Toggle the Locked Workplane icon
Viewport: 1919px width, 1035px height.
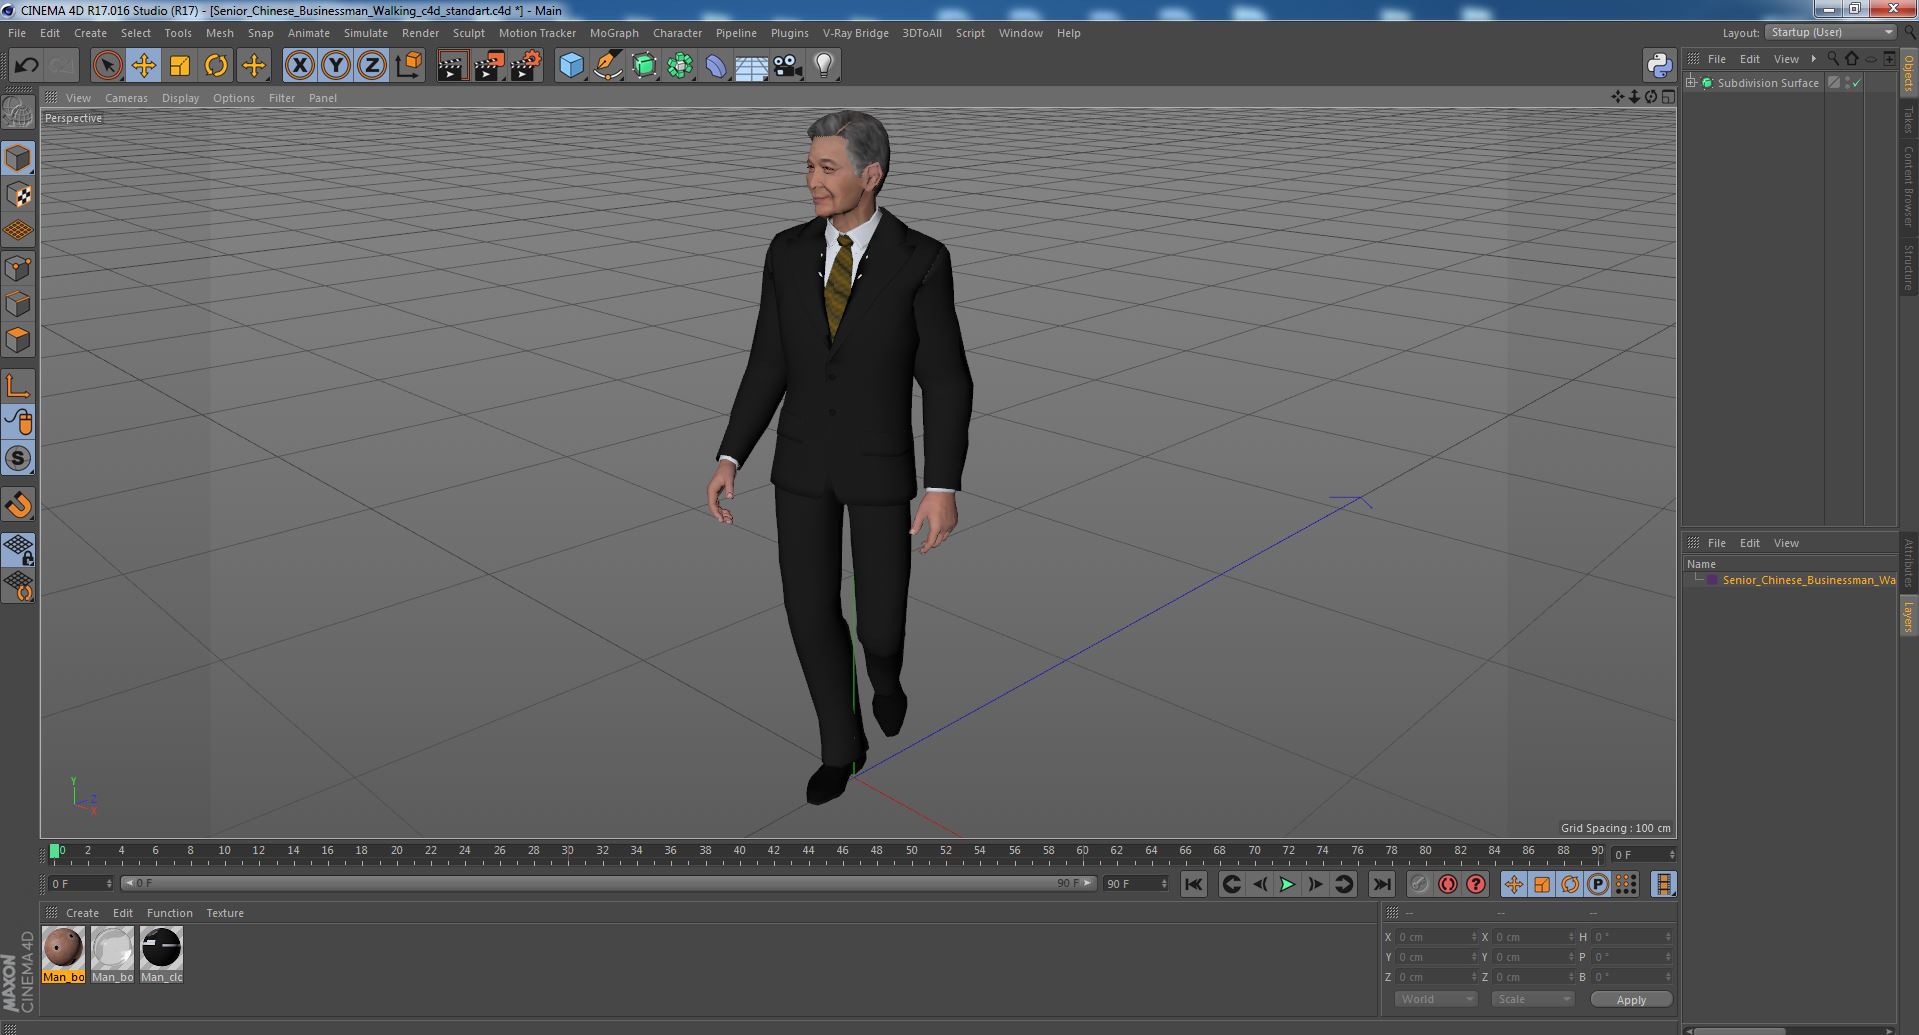18,549
